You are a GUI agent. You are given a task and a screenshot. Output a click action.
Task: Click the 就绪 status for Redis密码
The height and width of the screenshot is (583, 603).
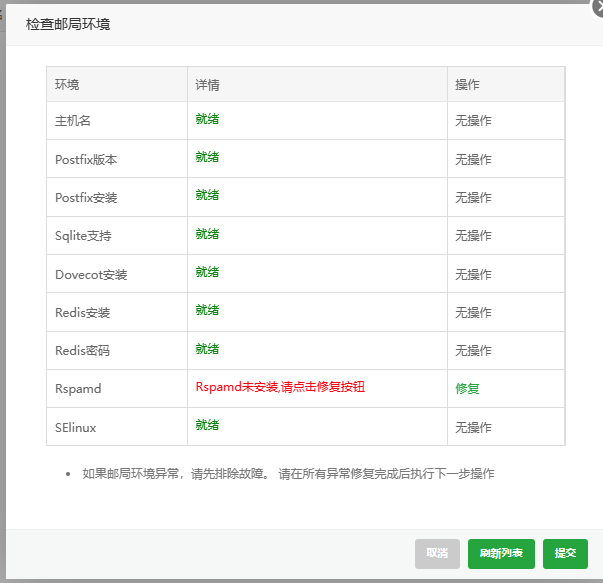207,349
